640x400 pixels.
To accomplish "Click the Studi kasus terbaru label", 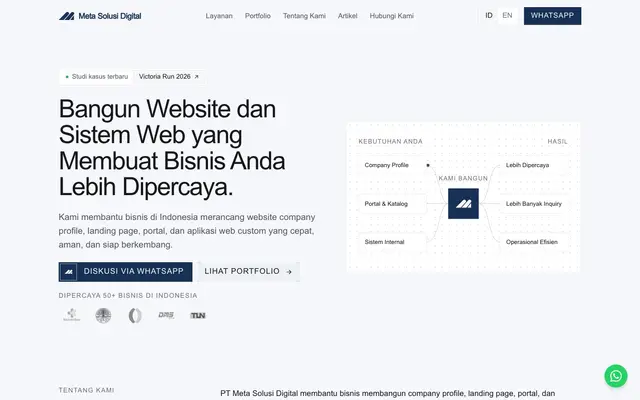I will tap(100, 77).
